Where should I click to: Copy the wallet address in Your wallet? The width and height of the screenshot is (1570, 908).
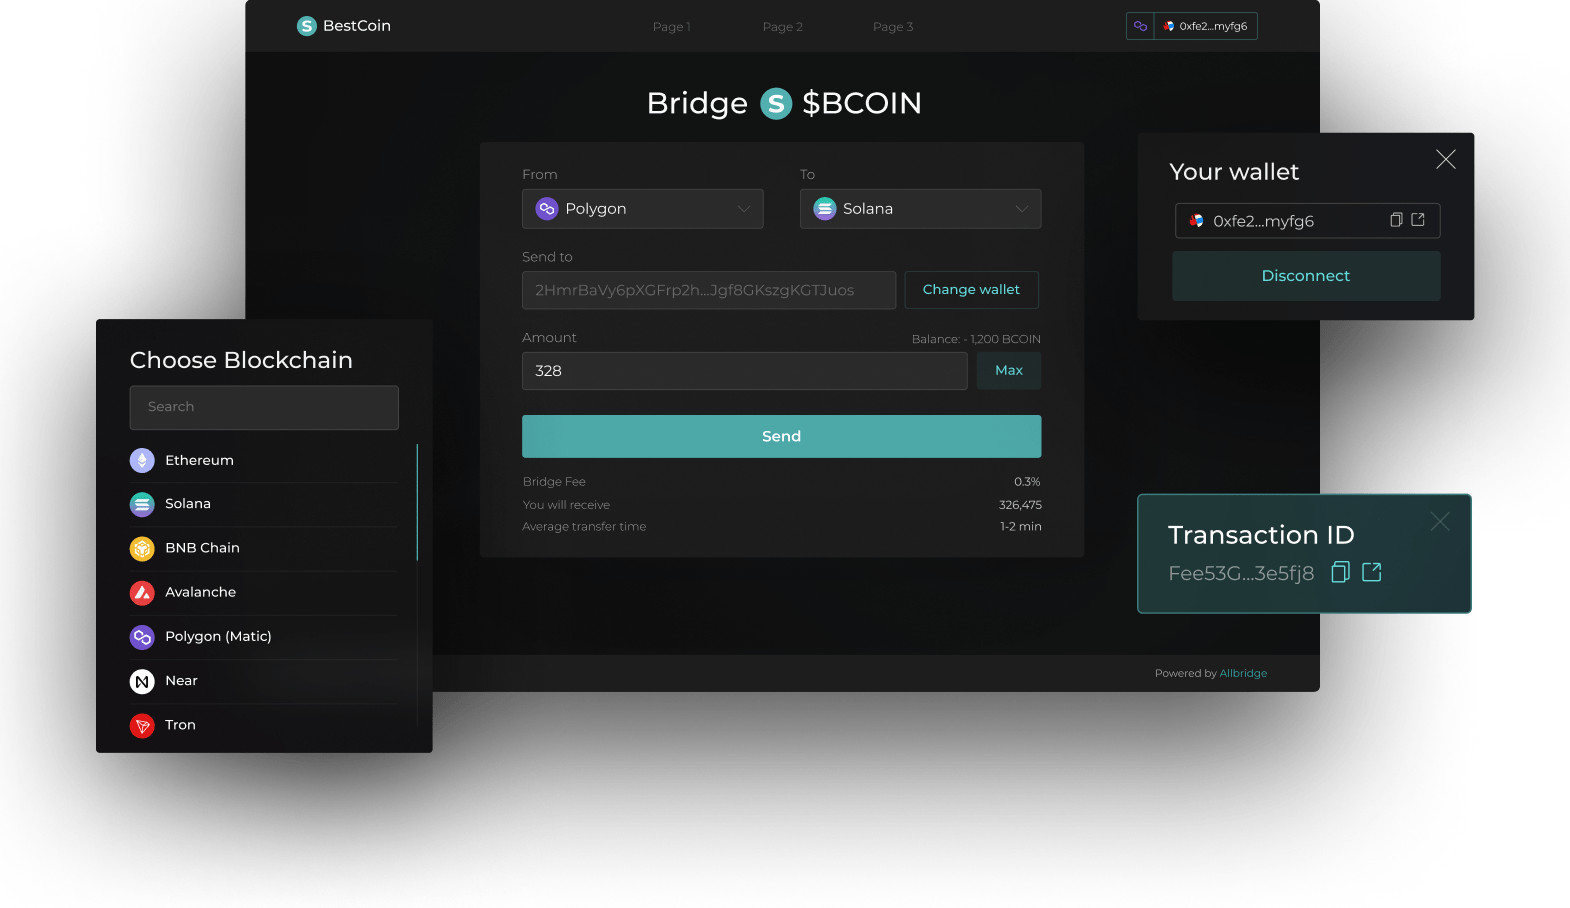(x=1396, y=220)
